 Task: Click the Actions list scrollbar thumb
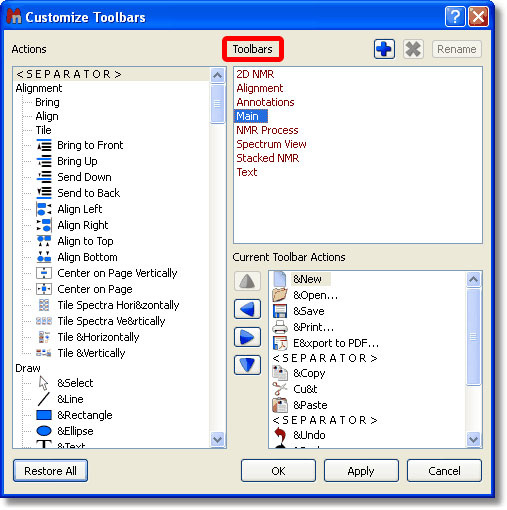[217, 104]
